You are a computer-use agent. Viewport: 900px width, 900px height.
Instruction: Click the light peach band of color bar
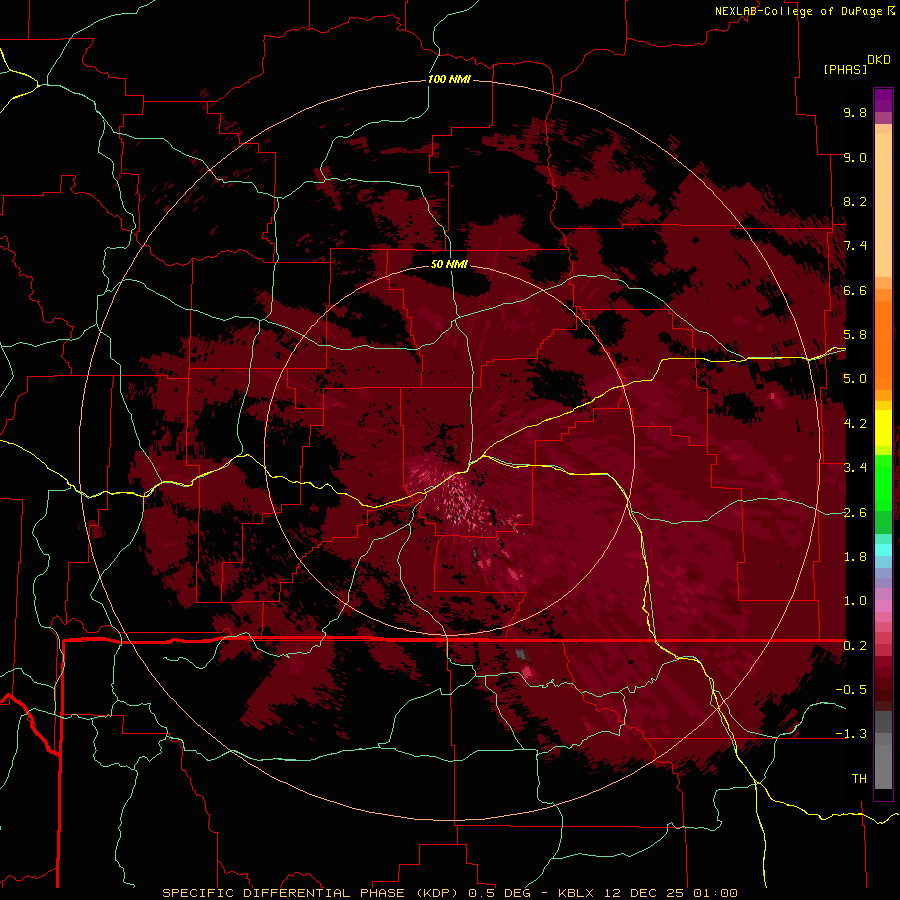pyautogui.click(x=883, y=207)
